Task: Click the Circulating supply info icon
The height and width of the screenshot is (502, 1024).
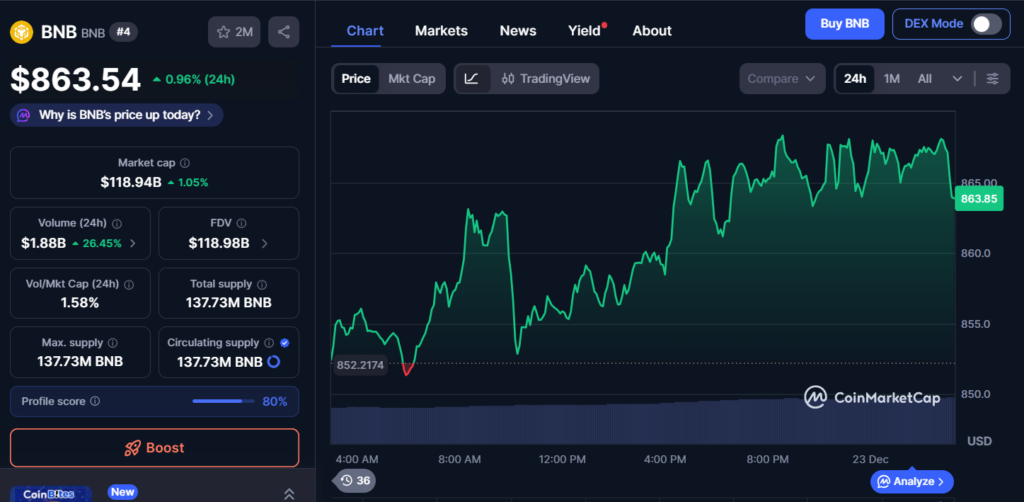Action: tap(269, 343)
